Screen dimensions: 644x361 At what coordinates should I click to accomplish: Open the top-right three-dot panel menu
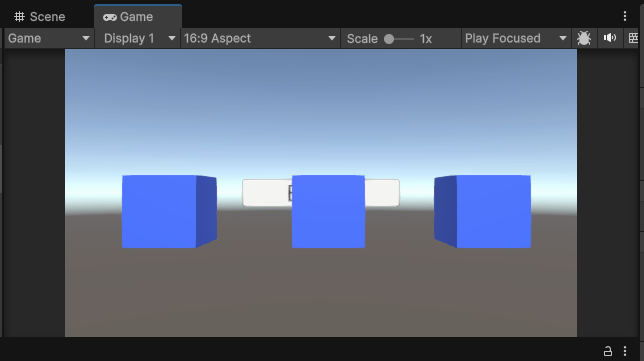[x=625, y=16]
